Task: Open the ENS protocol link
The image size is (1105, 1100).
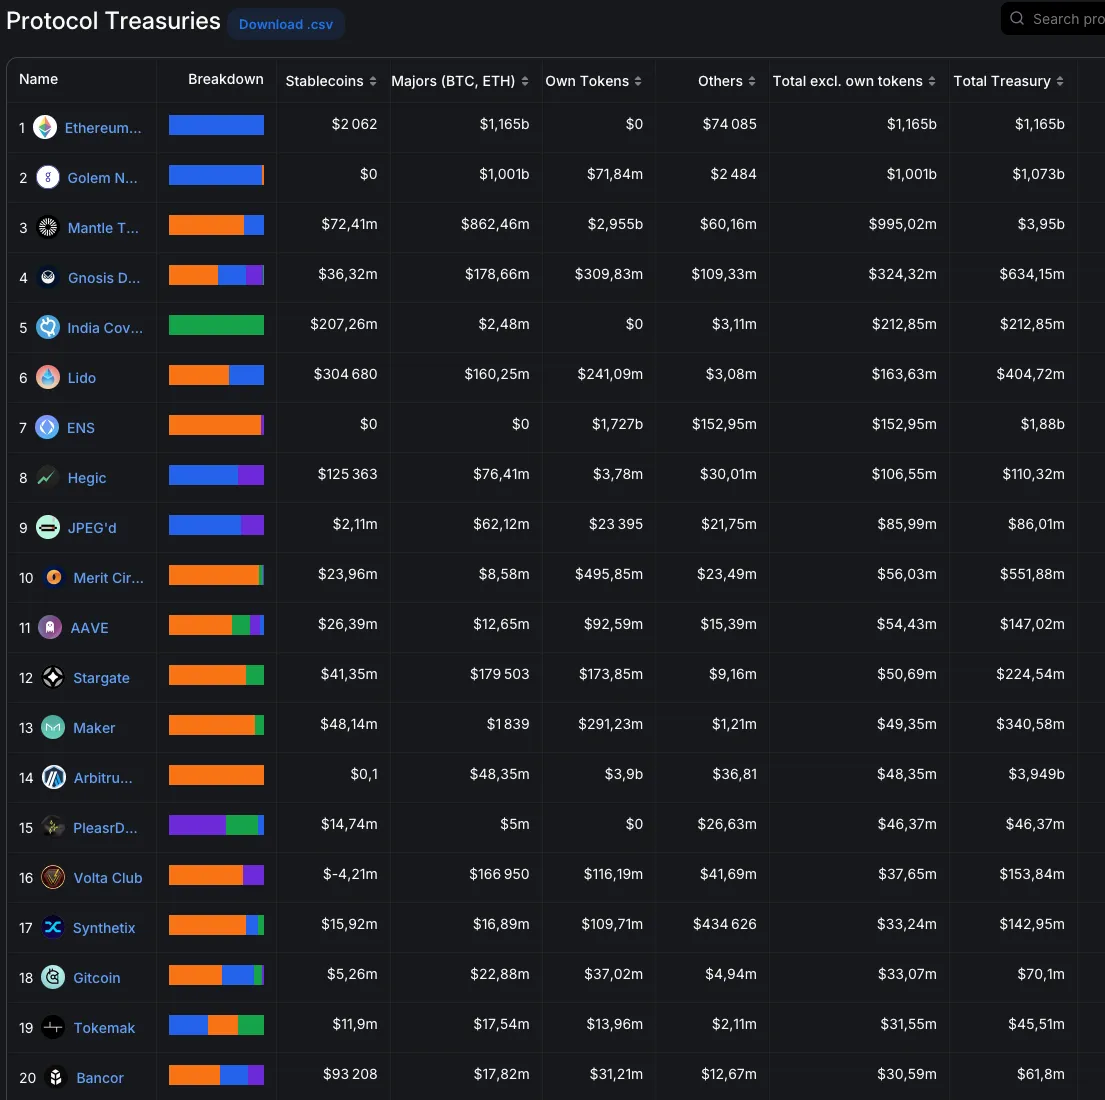Action: click(x=80, y=428)
